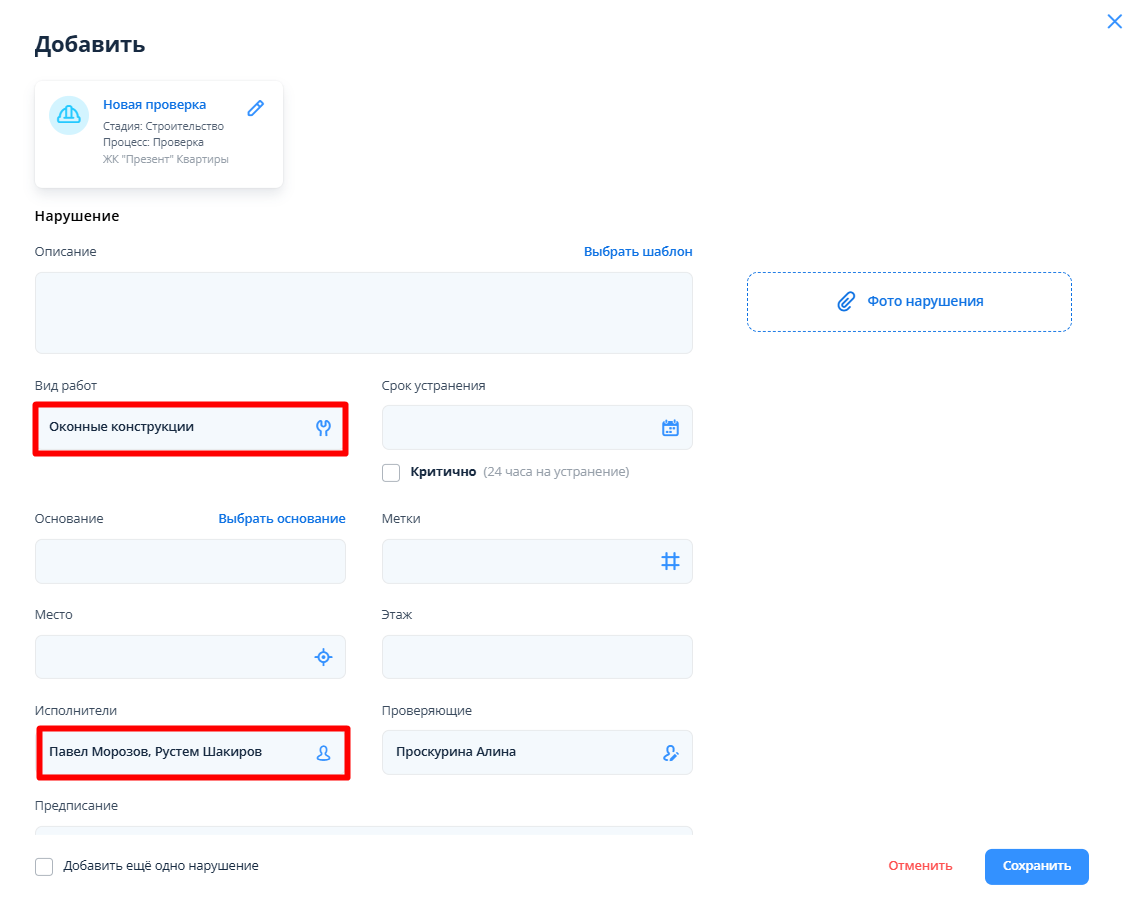Image resolution: width=1128 pixels, height=909 pixels.
Task: Click the paperclip icon for photo attachment
Action: click(x=846, y=301)
